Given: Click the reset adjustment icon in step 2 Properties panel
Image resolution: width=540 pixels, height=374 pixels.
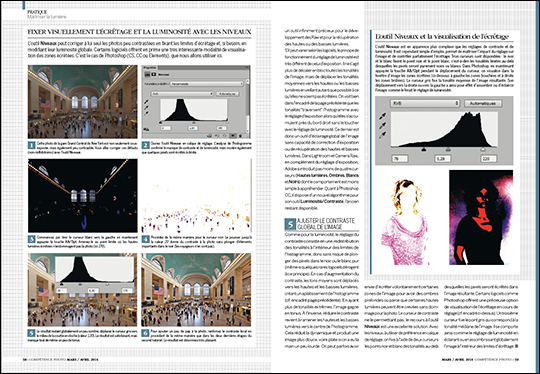Looking at the screenshot, I should point(225,136).
